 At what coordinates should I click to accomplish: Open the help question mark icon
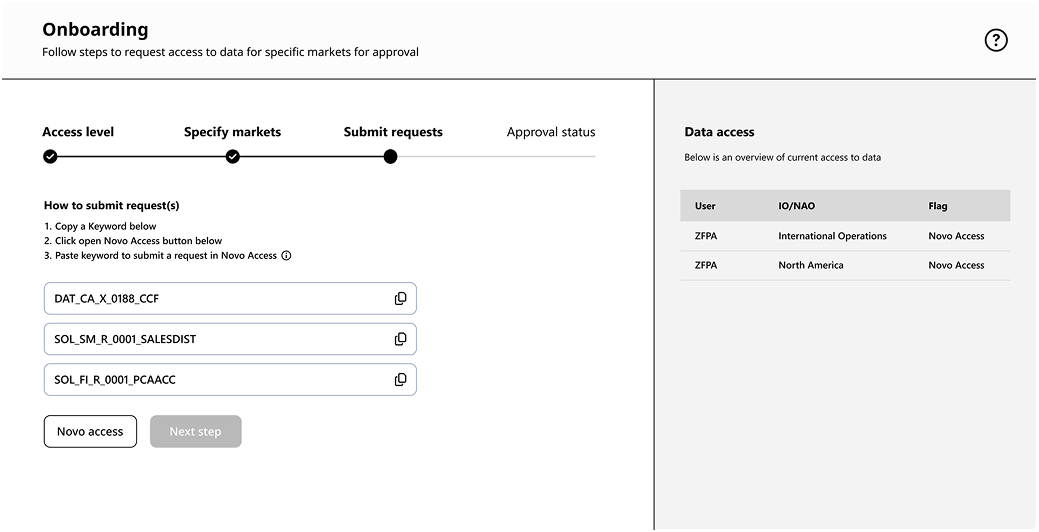point(995,40)
